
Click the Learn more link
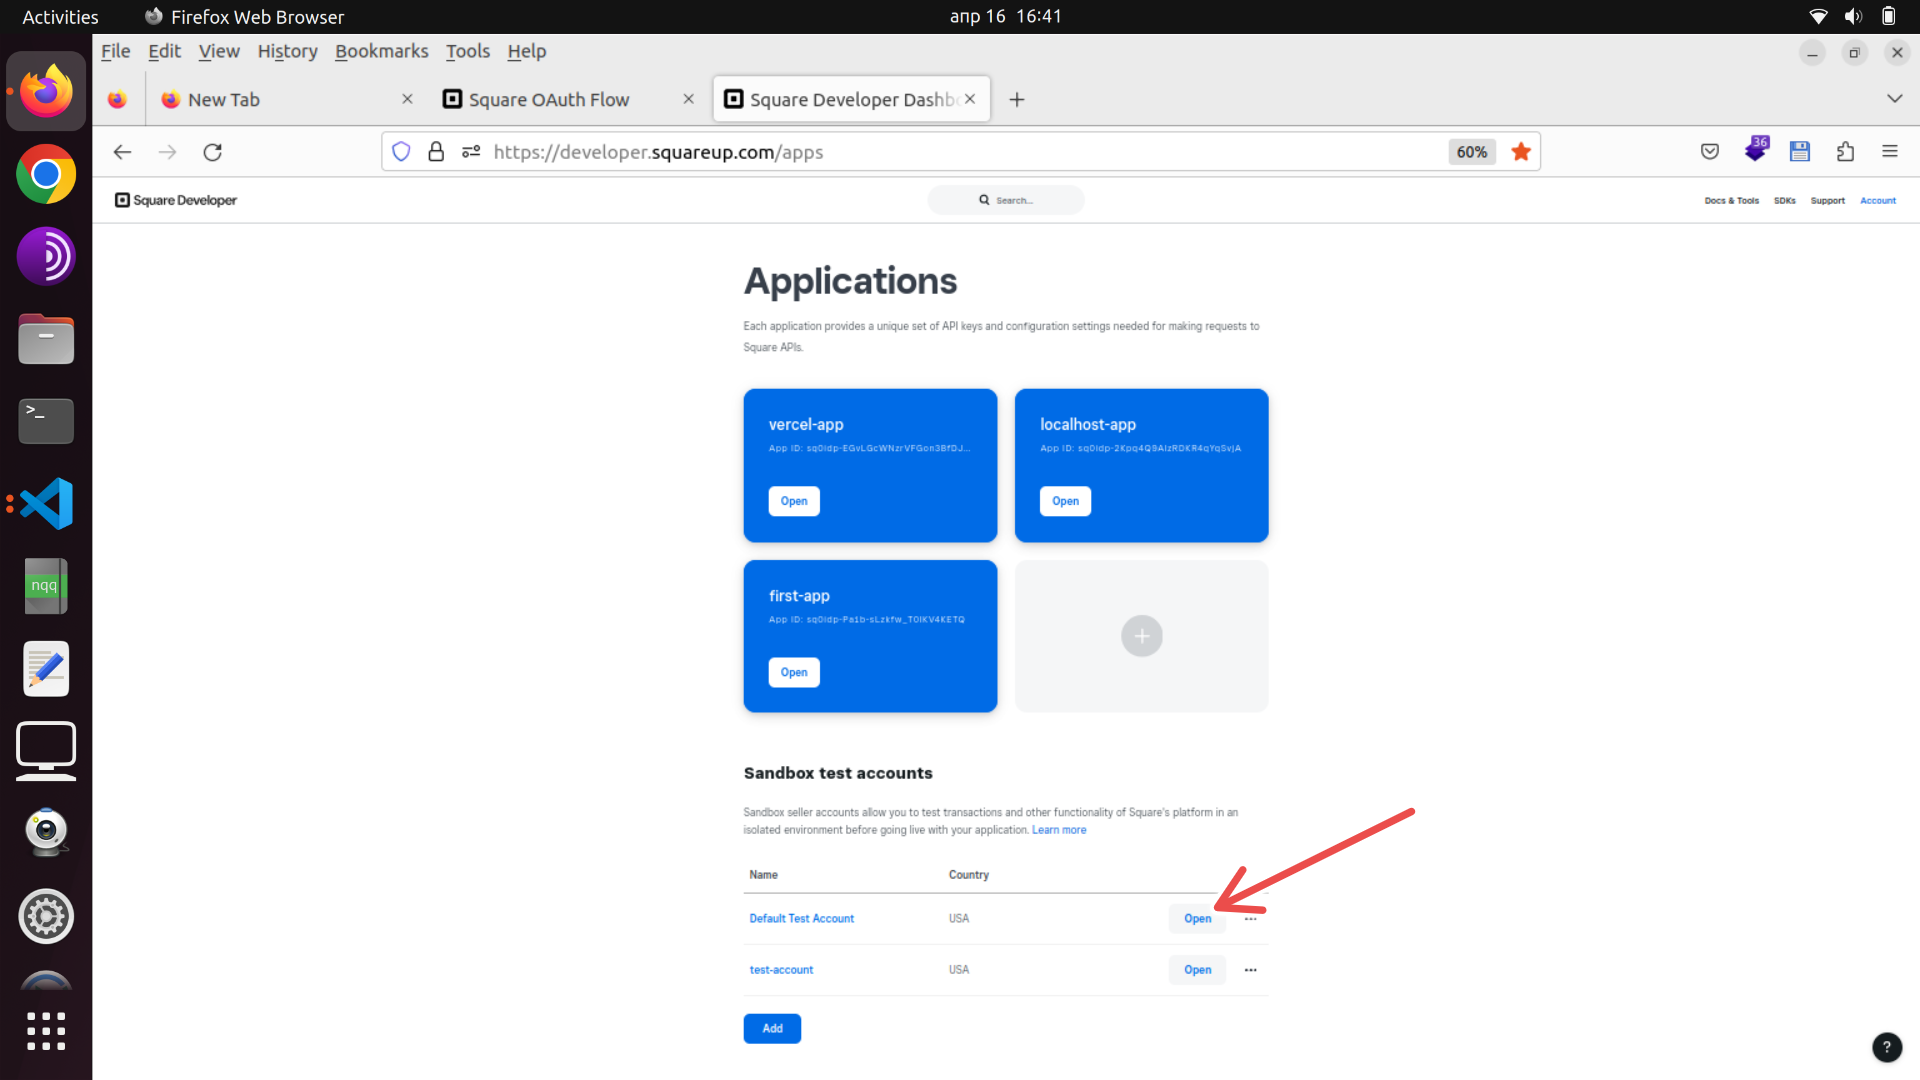(1058, 830)
